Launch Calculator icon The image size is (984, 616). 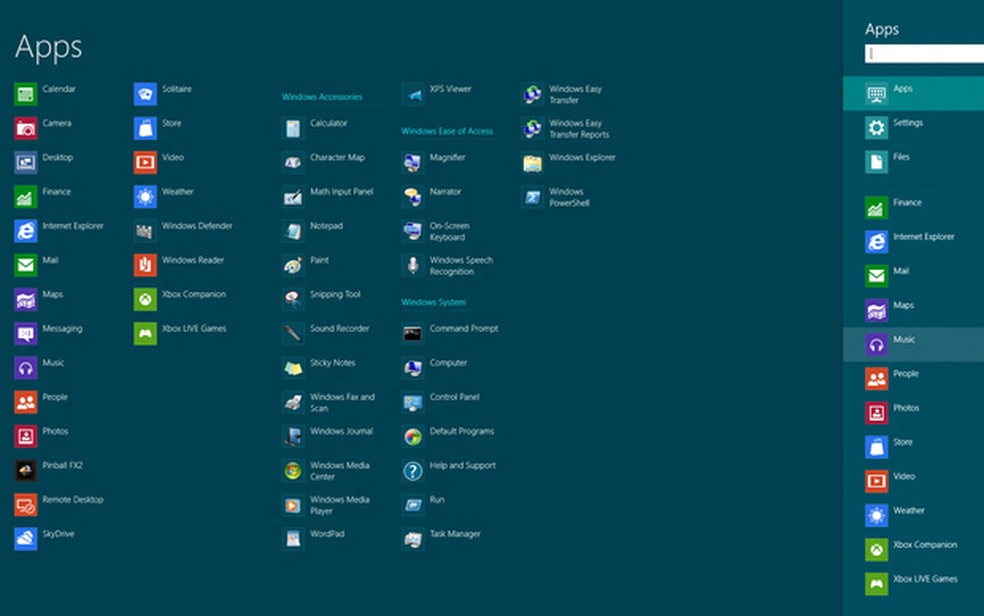(293, 129)
